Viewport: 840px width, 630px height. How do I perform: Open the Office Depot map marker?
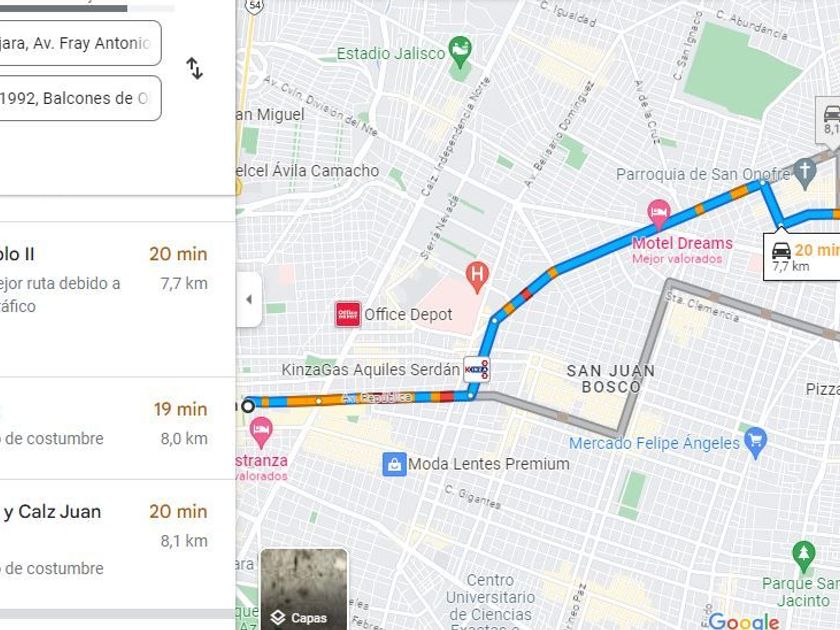(348, 314)
